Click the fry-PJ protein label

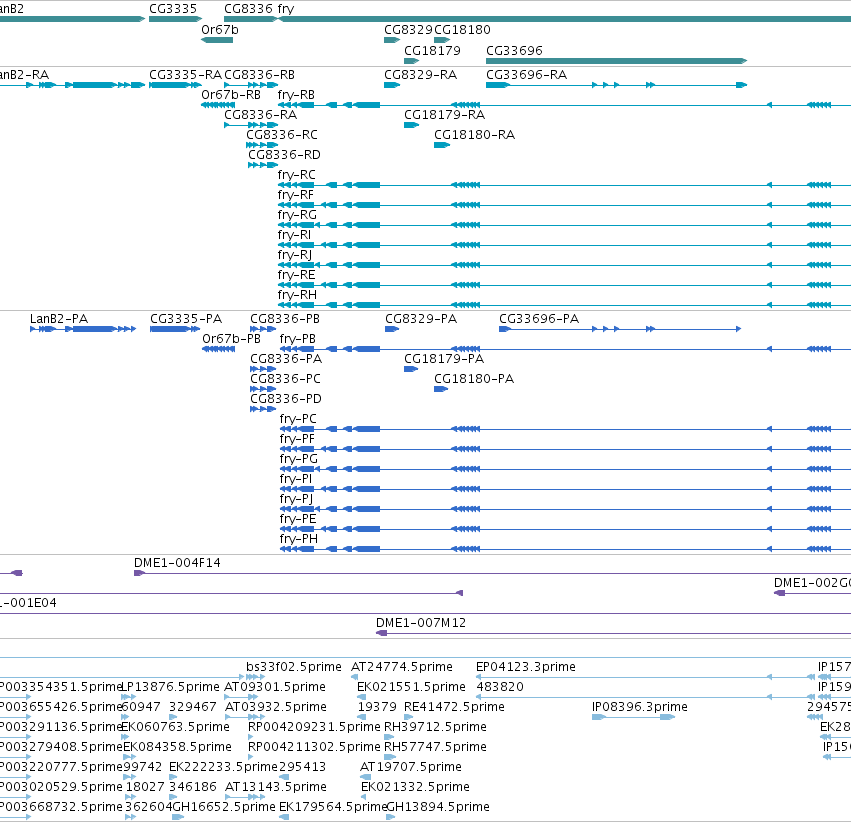click(296, 500)
